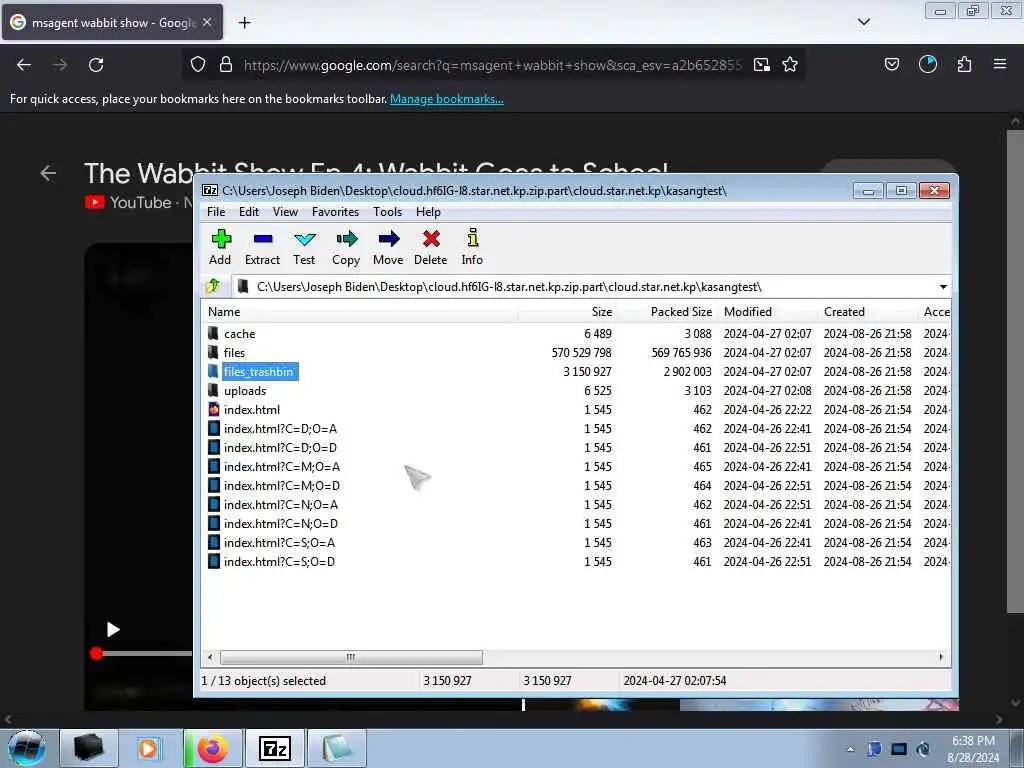Click the Add toolbar icon in 7-Zip
The image size is (1024, 768).
tap(221, 239)
